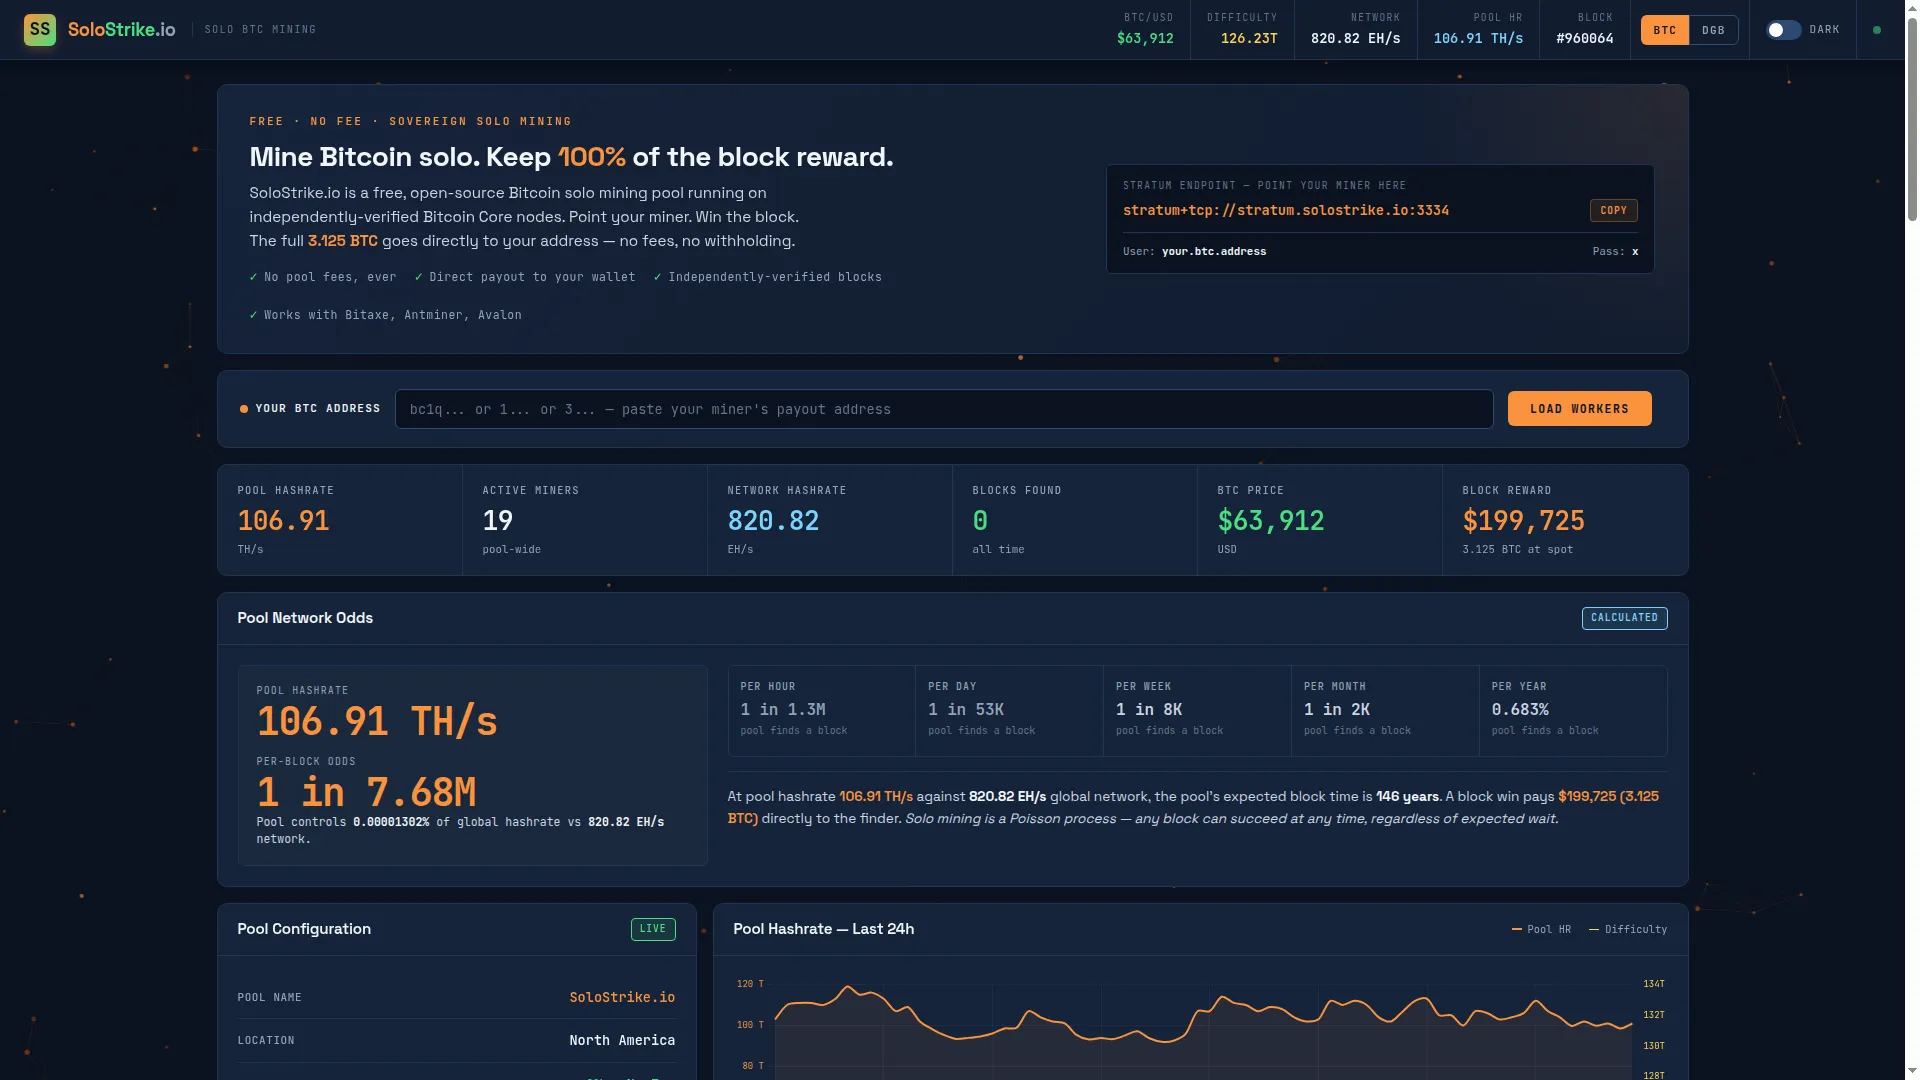Select the Active Miners stat card

tap(585, 520)
